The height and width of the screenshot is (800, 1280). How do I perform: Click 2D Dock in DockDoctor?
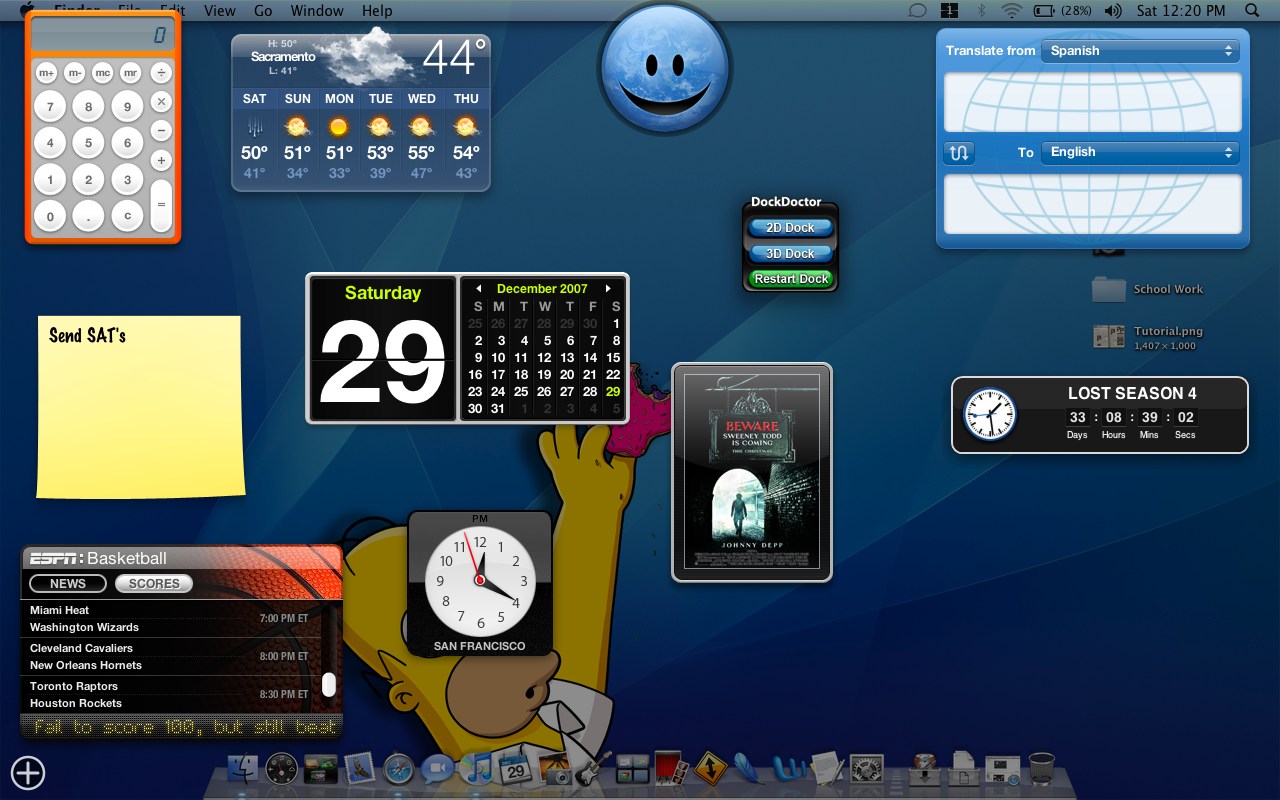click(791, 228)
